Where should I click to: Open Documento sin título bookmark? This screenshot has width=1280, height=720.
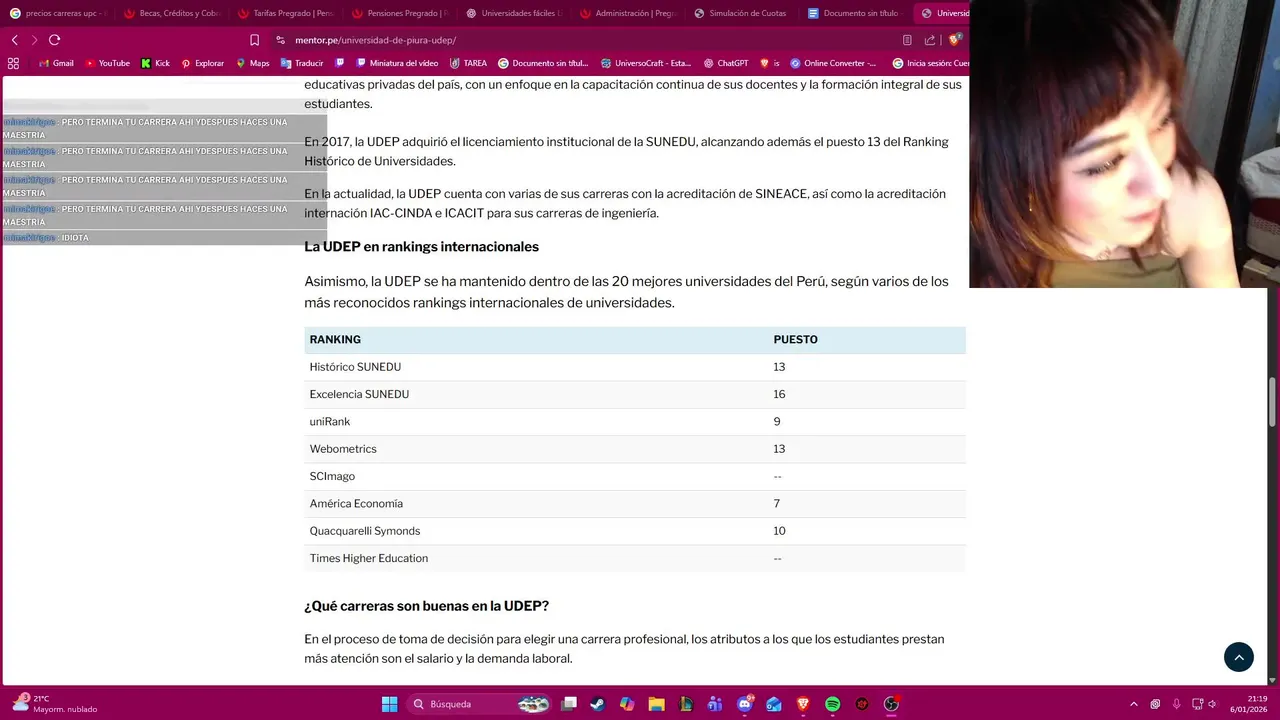click(543, 63)
